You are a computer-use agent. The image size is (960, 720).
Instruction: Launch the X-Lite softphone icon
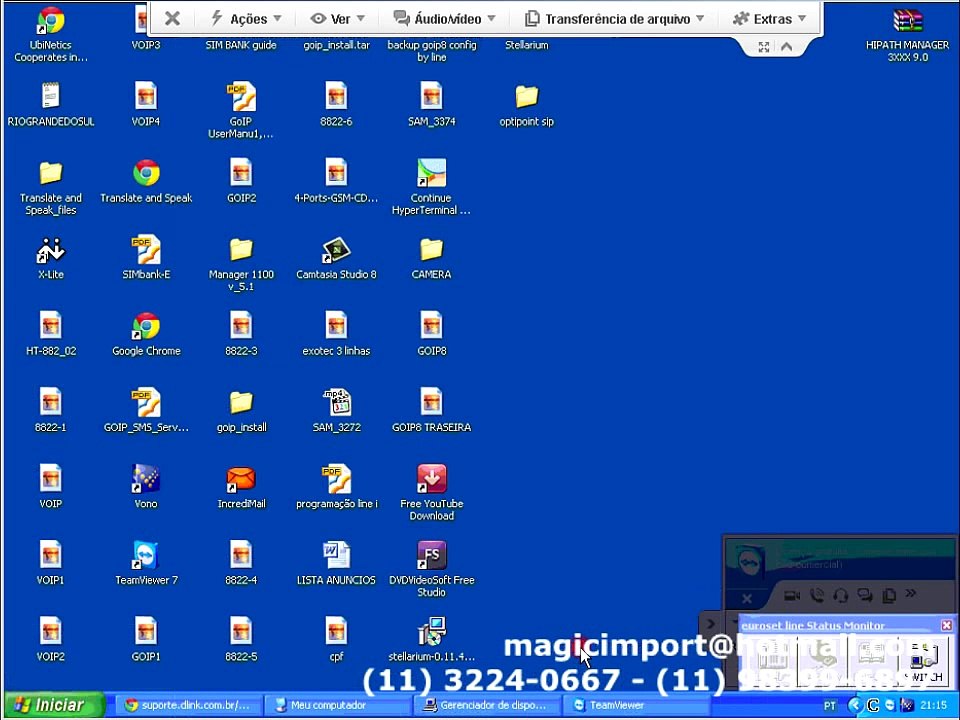tap(50, 250)
